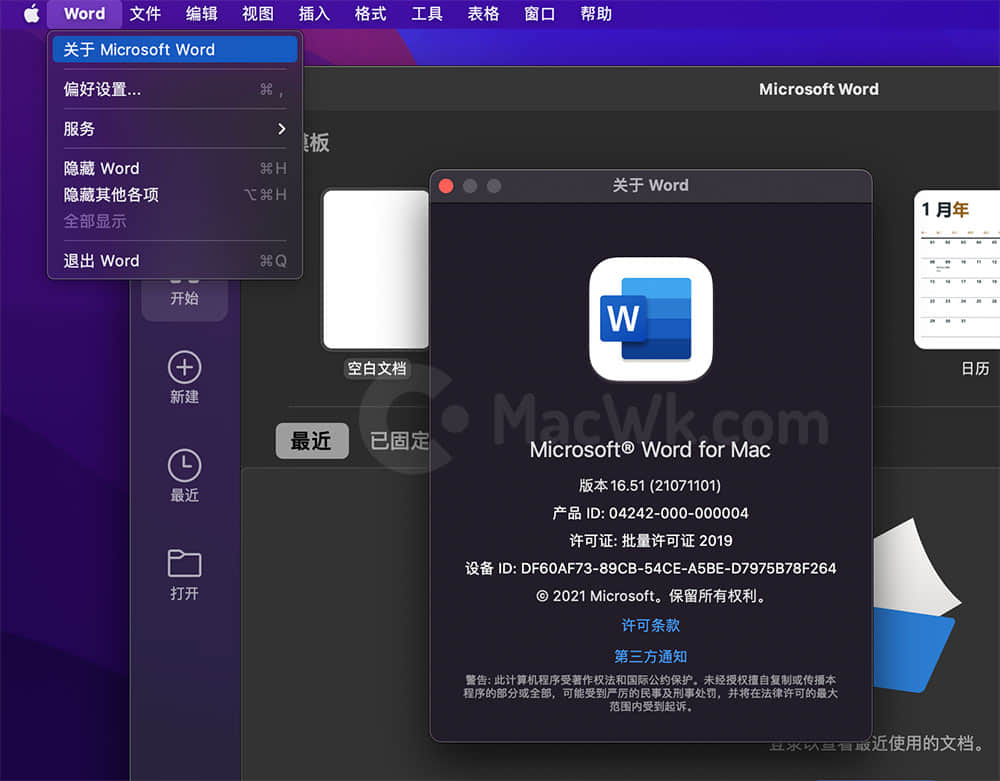
Task: Open the 帮助 menu
Action: point(596,13)
